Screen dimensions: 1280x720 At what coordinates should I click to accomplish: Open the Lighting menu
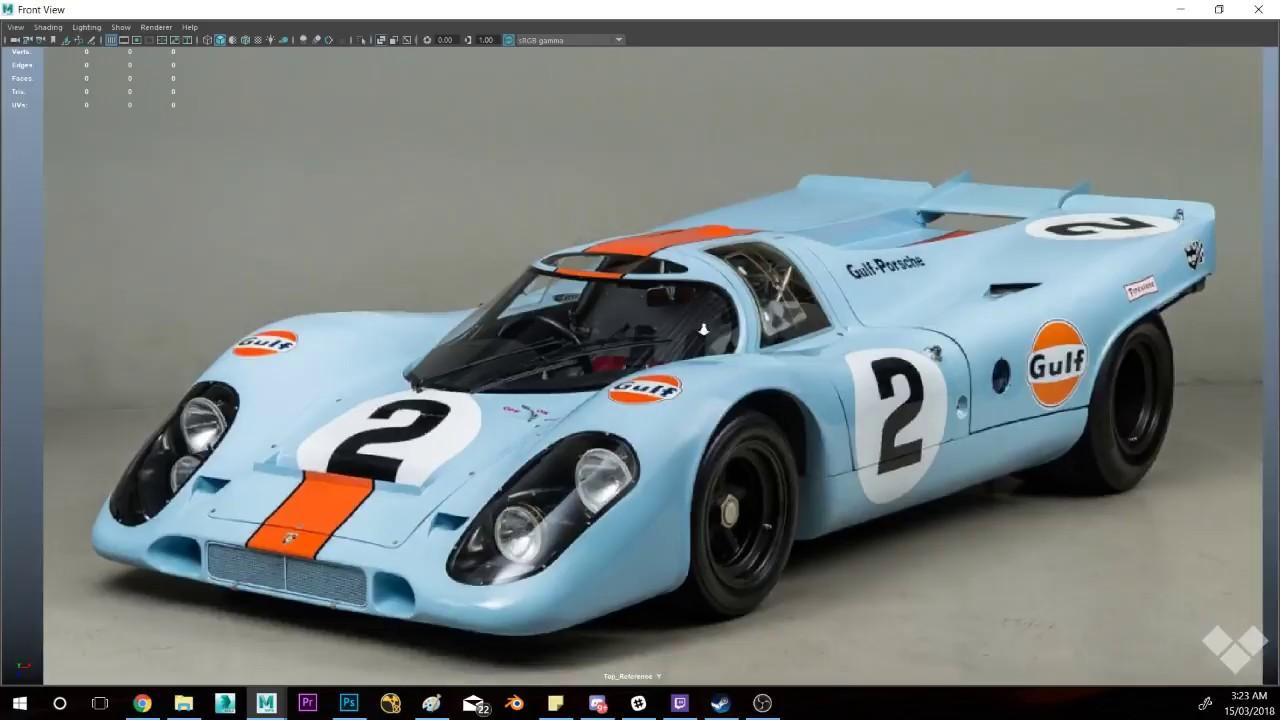pyautogui.click(x=86, y=27)
